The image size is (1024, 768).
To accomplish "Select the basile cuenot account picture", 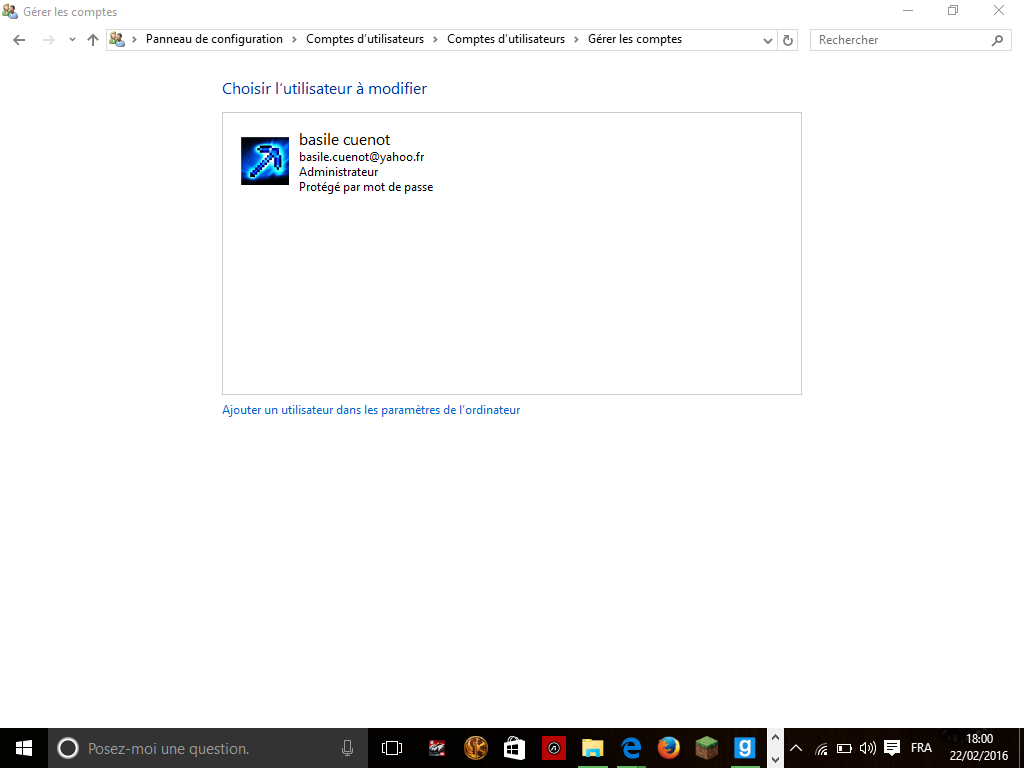I will click(x=264, y=161).
